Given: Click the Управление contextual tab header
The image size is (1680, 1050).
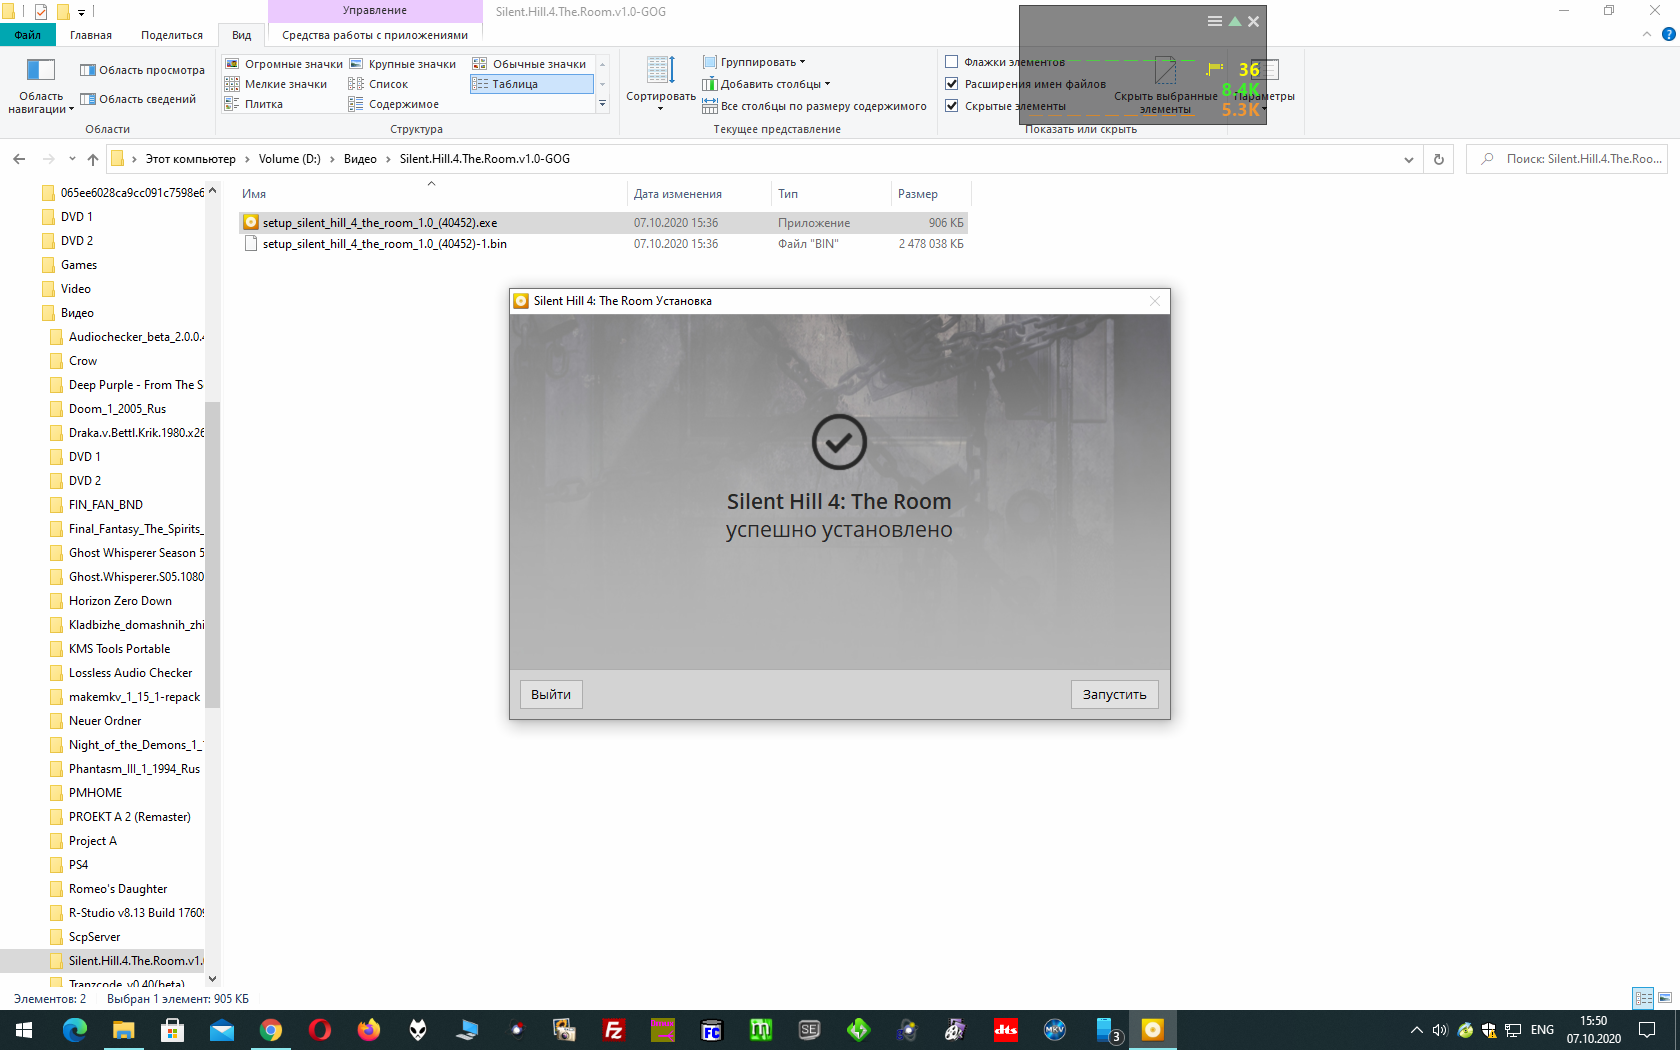Looking at the screenshot, I should (375, 11).
